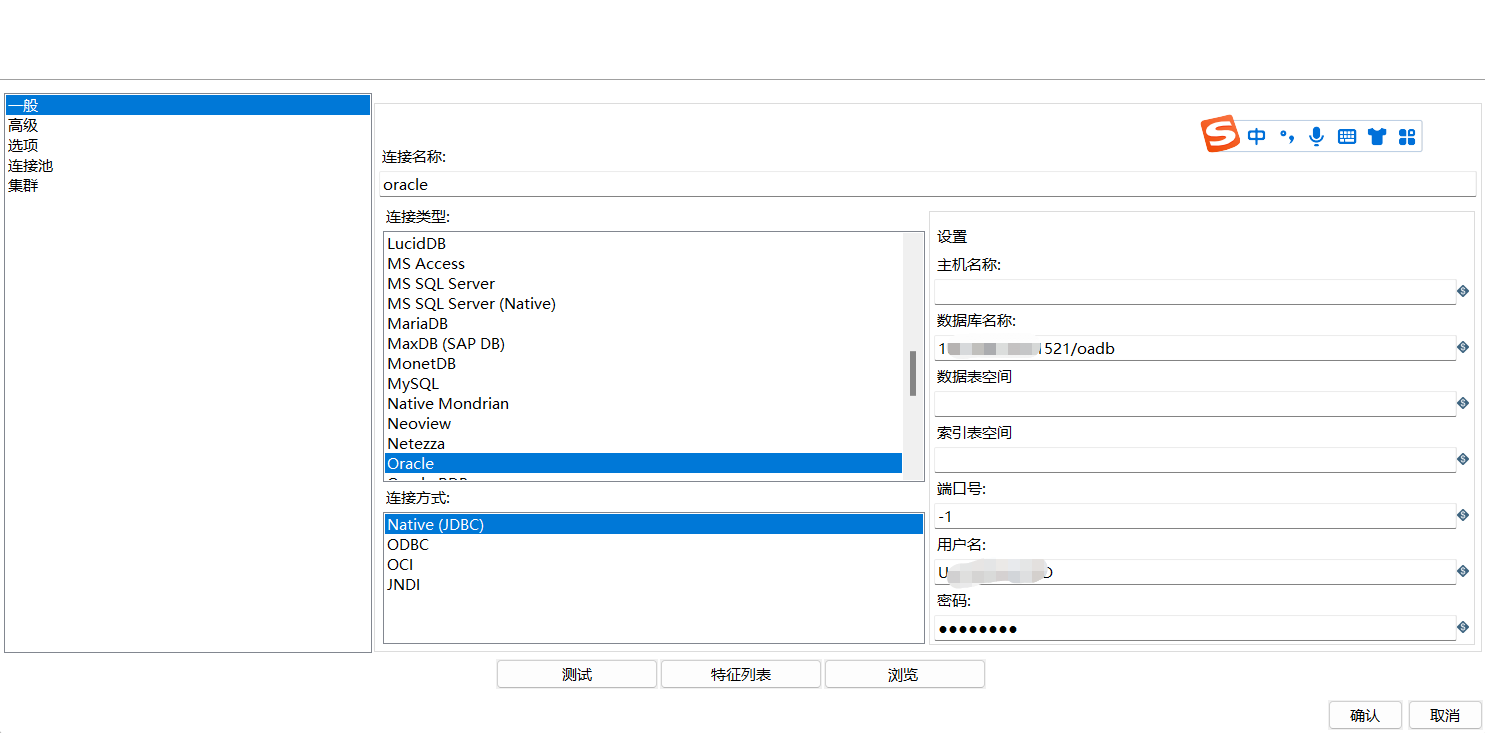Select MonetDB connection type
Image resolution: width=1485 pixels, height=733 pixels.
[643, 364]
